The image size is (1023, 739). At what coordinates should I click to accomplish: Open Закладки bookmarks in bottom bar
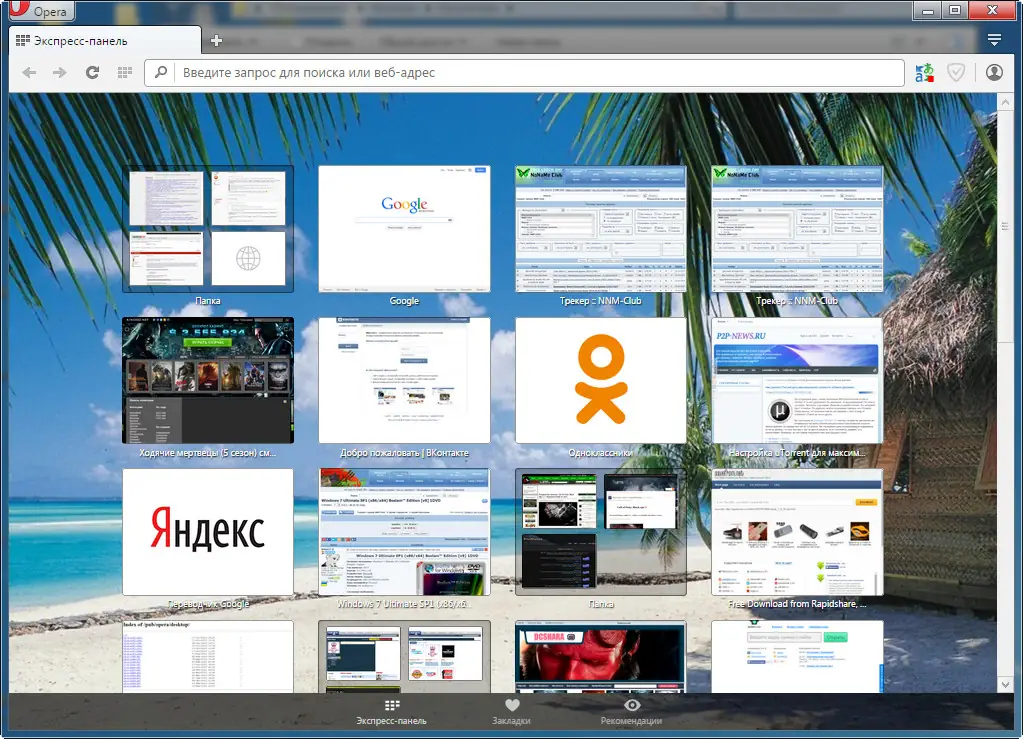click(512, 712)
